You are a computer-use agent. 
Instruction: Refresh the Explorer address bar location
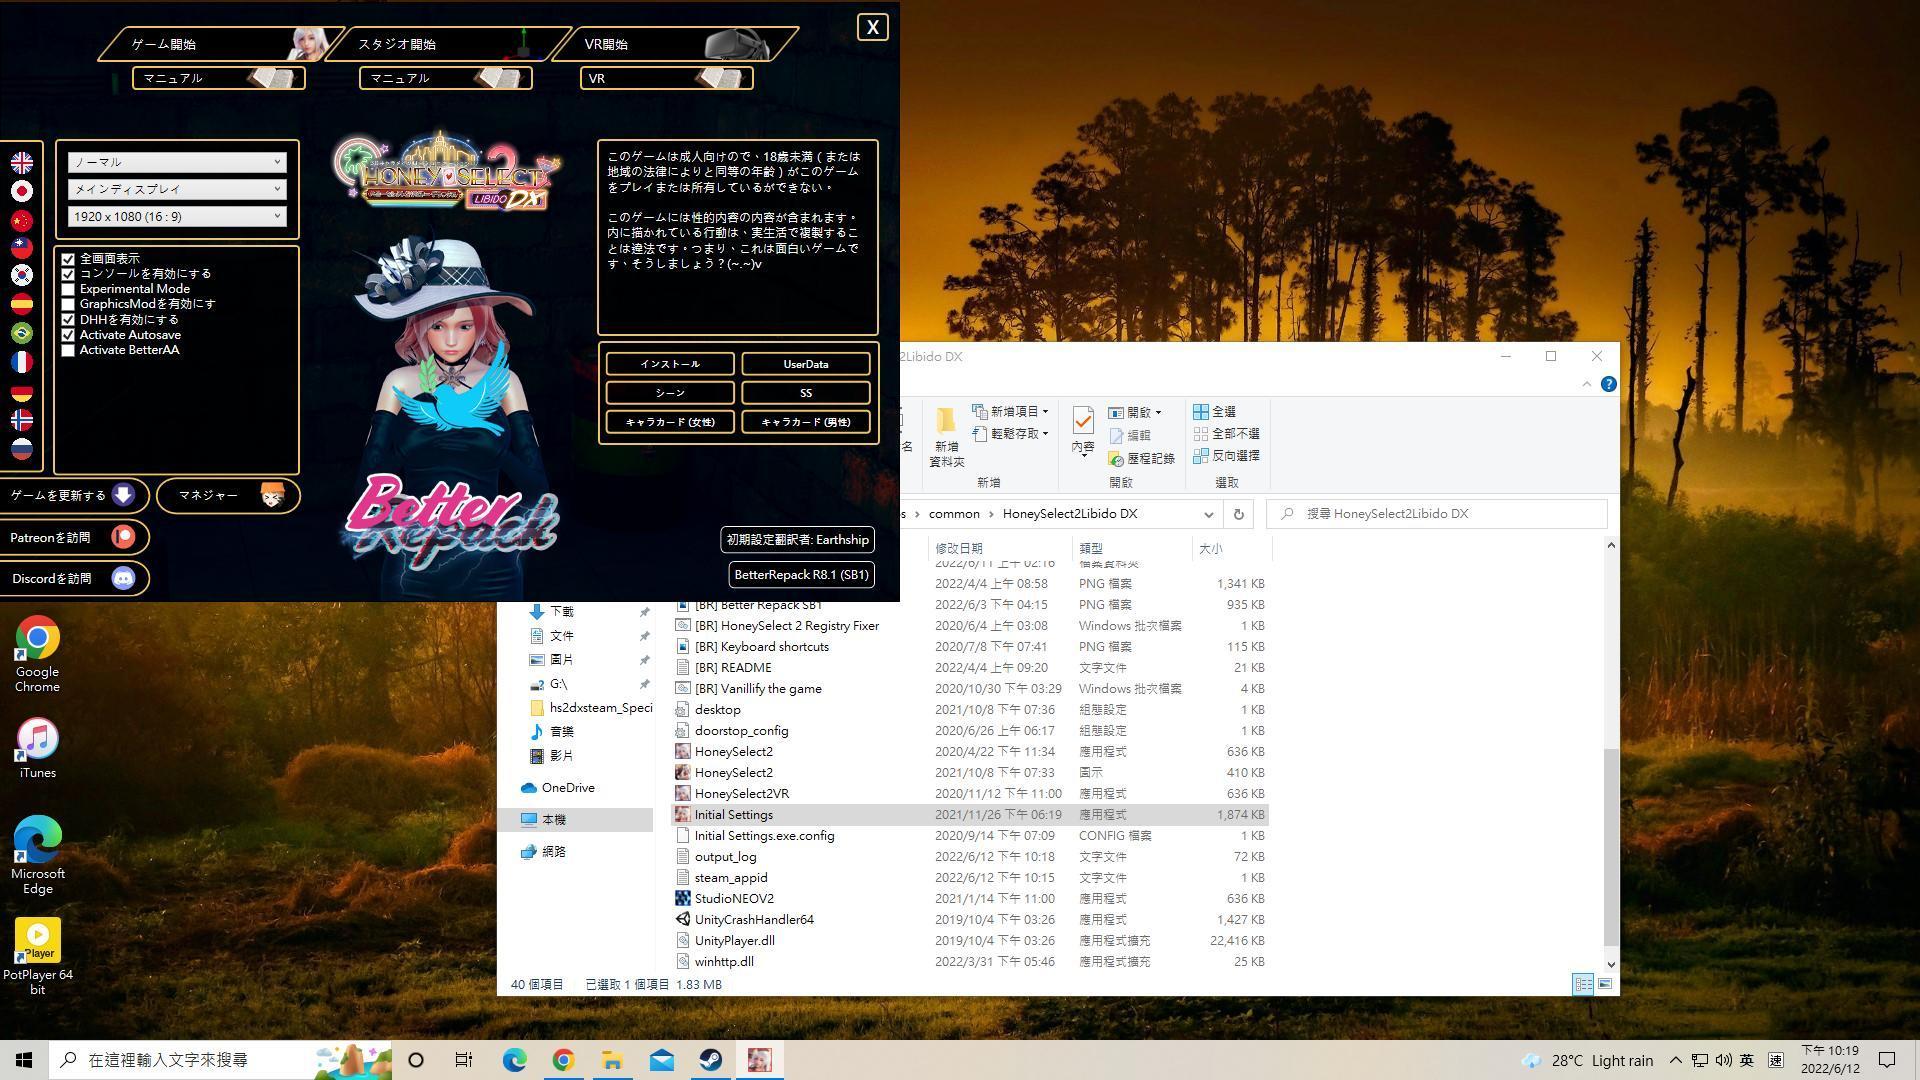click(x=1238, y=514)
